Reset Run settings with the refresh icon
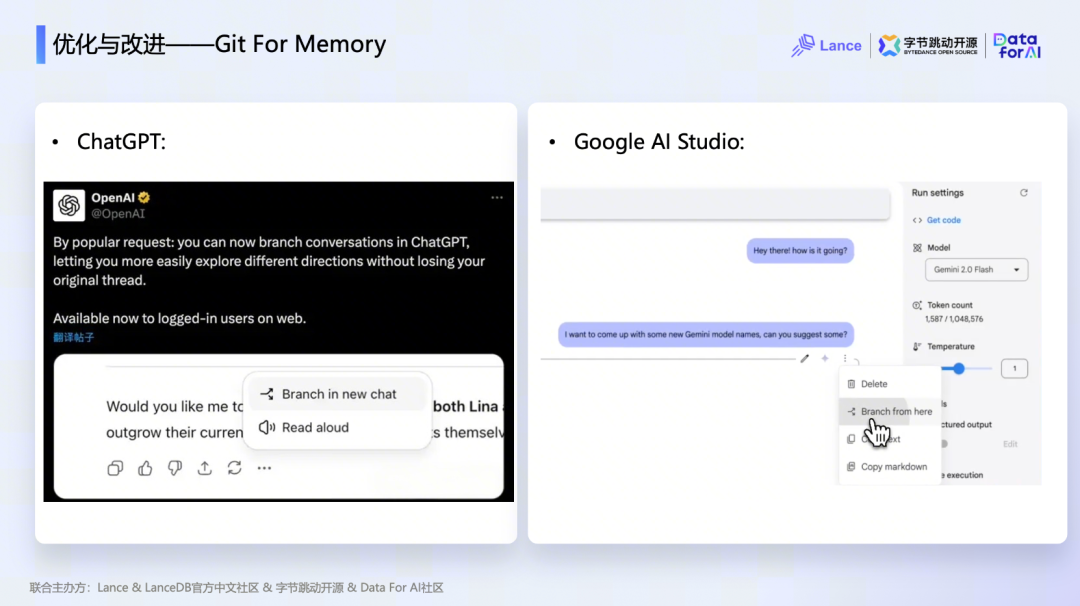The image size is (1080, 606). 1024,193
